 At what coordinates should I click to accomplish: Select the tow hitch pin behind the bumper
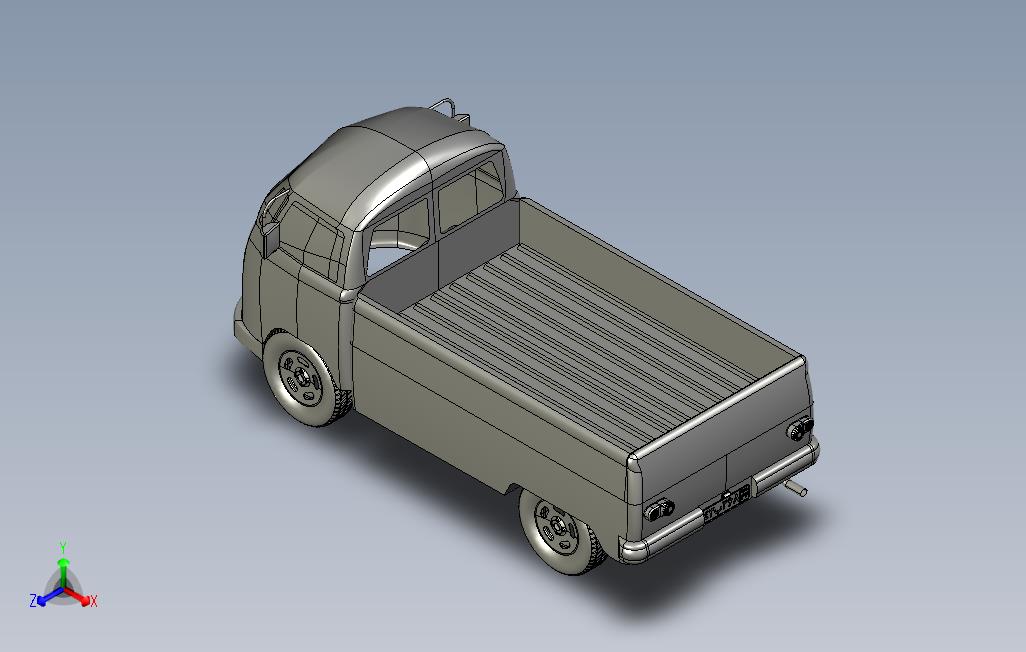click(x=797, y=488)
